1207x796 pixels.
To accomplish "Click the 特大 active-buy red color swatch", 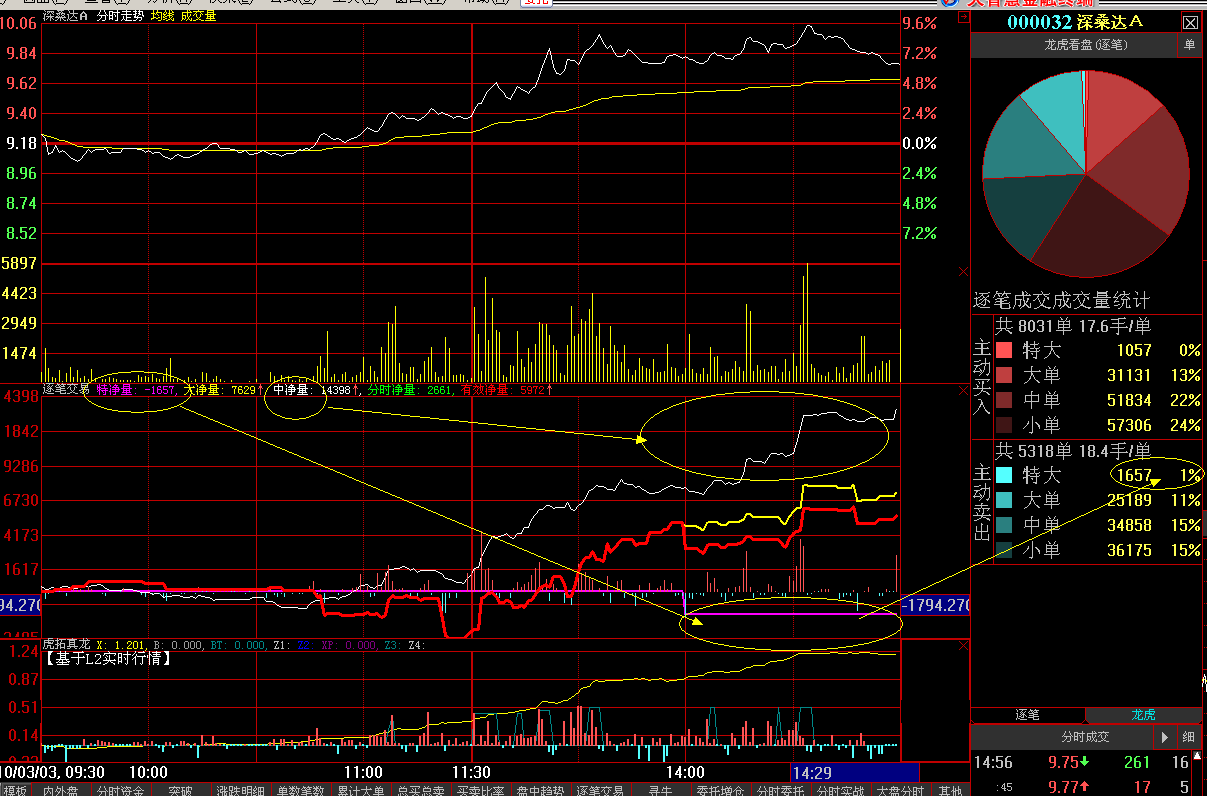I will 1004,351.
